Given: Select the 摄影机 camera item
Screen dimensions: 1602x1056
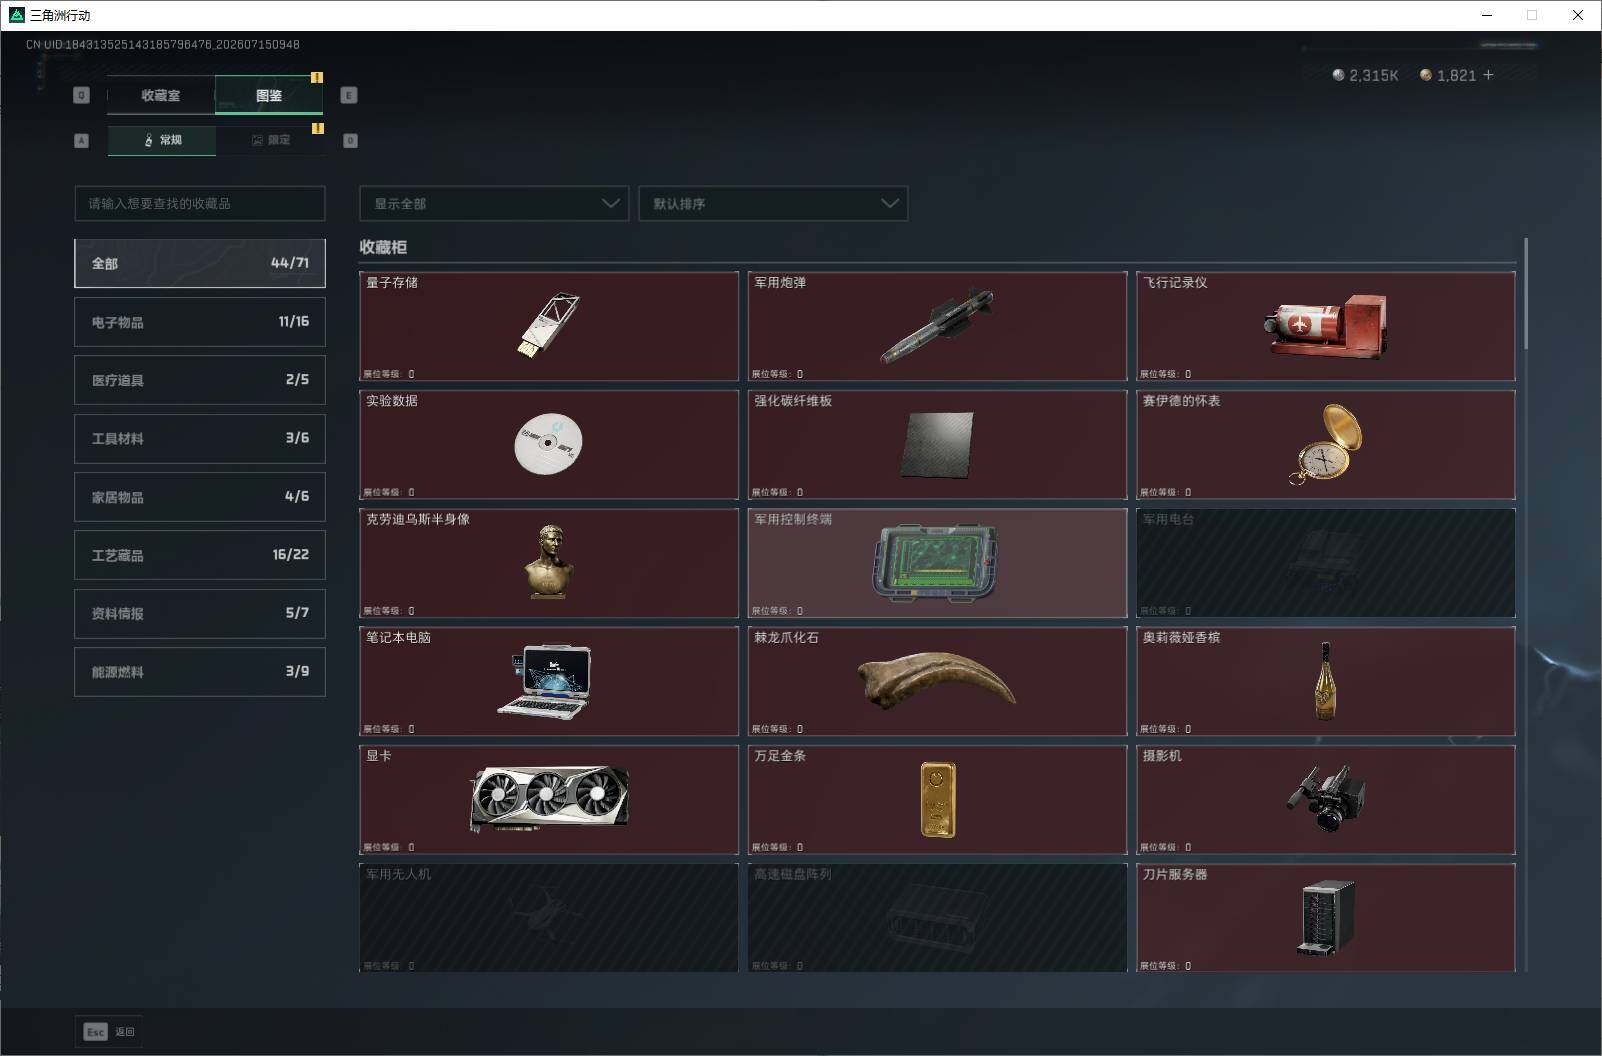Looking at the screenshot, I should pyautogui.click(x=1326, y=799).
